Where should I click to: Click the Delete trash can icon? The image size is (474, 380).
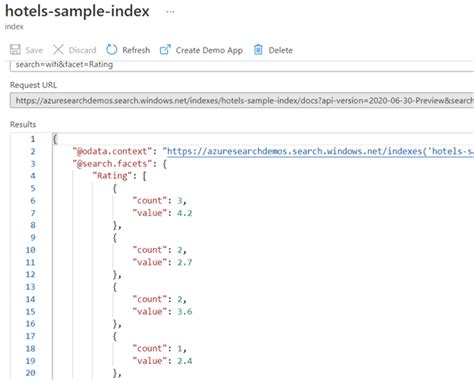tap(258, 50)
